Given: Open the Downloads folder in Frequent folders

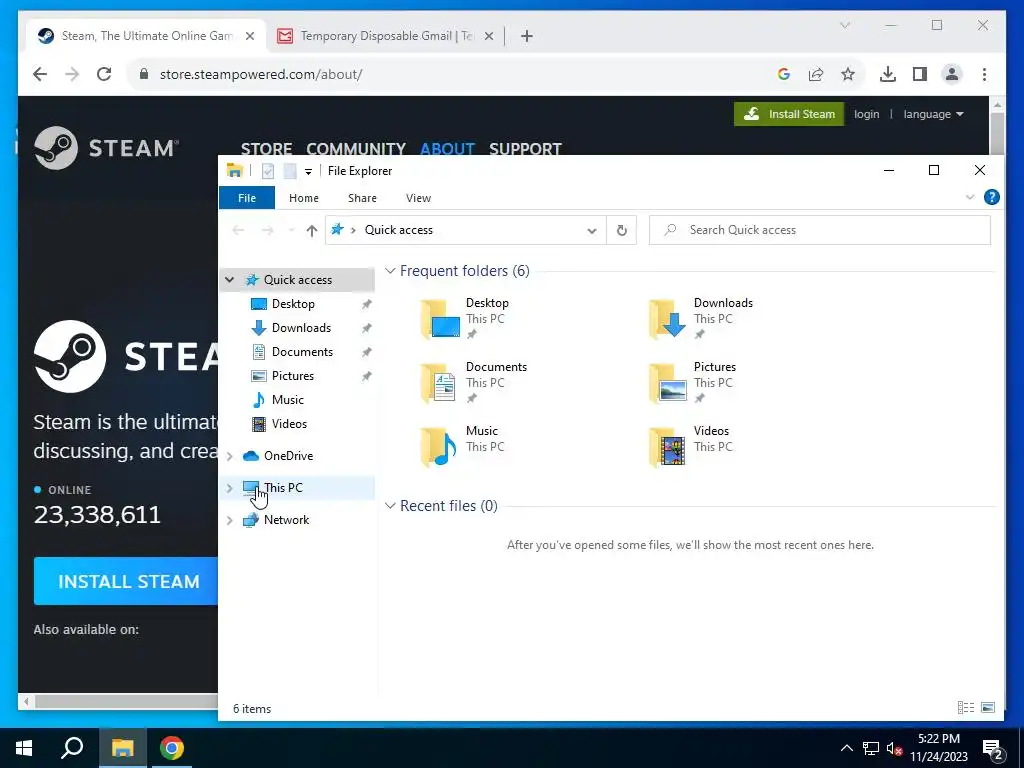Looking at the screenshot, I should (701, 318).
